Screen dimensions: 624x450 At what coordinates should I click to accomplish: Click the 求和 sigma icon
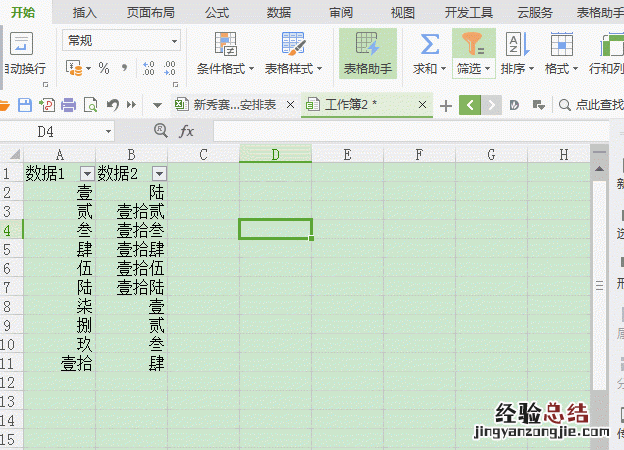[429, 45]
